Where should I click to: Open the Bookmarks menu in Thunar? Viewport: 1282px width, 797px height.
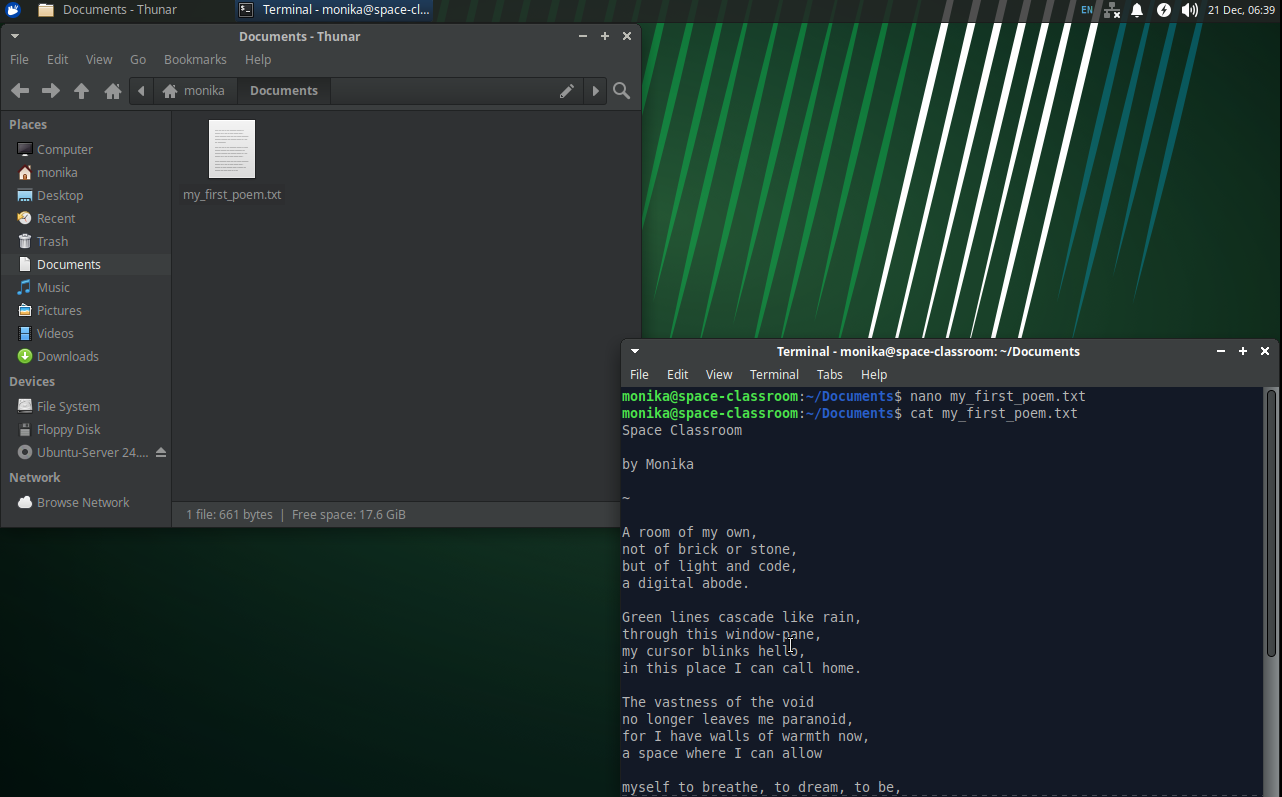tap(195, 60)
